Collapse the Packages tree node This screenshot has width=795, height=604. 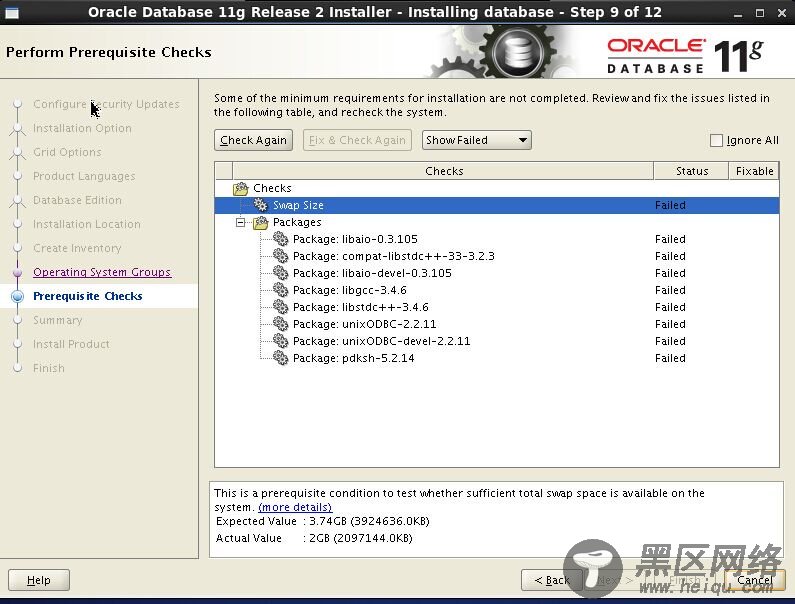coord(241,222)
